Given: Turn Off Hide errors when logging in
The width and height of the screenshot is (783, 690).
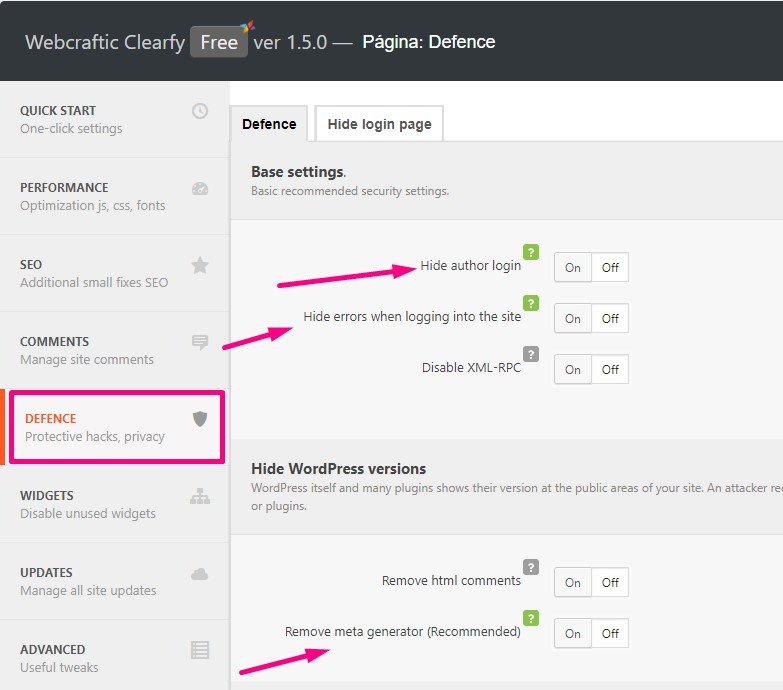Looking at the screenshot, I should (x=610, y=319).
